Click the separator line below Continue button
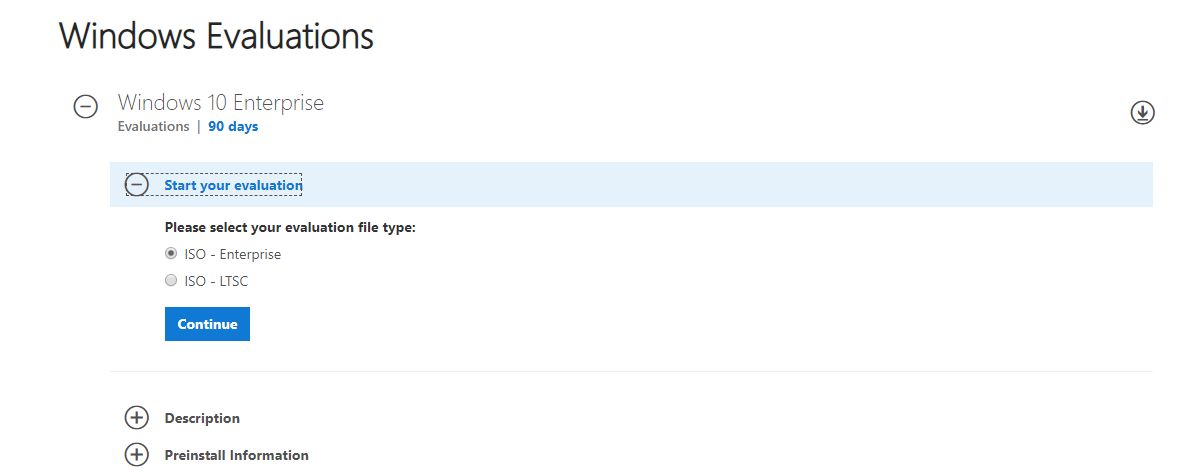Viewport: 1185px width, 476px height. [x=631, y=371]
